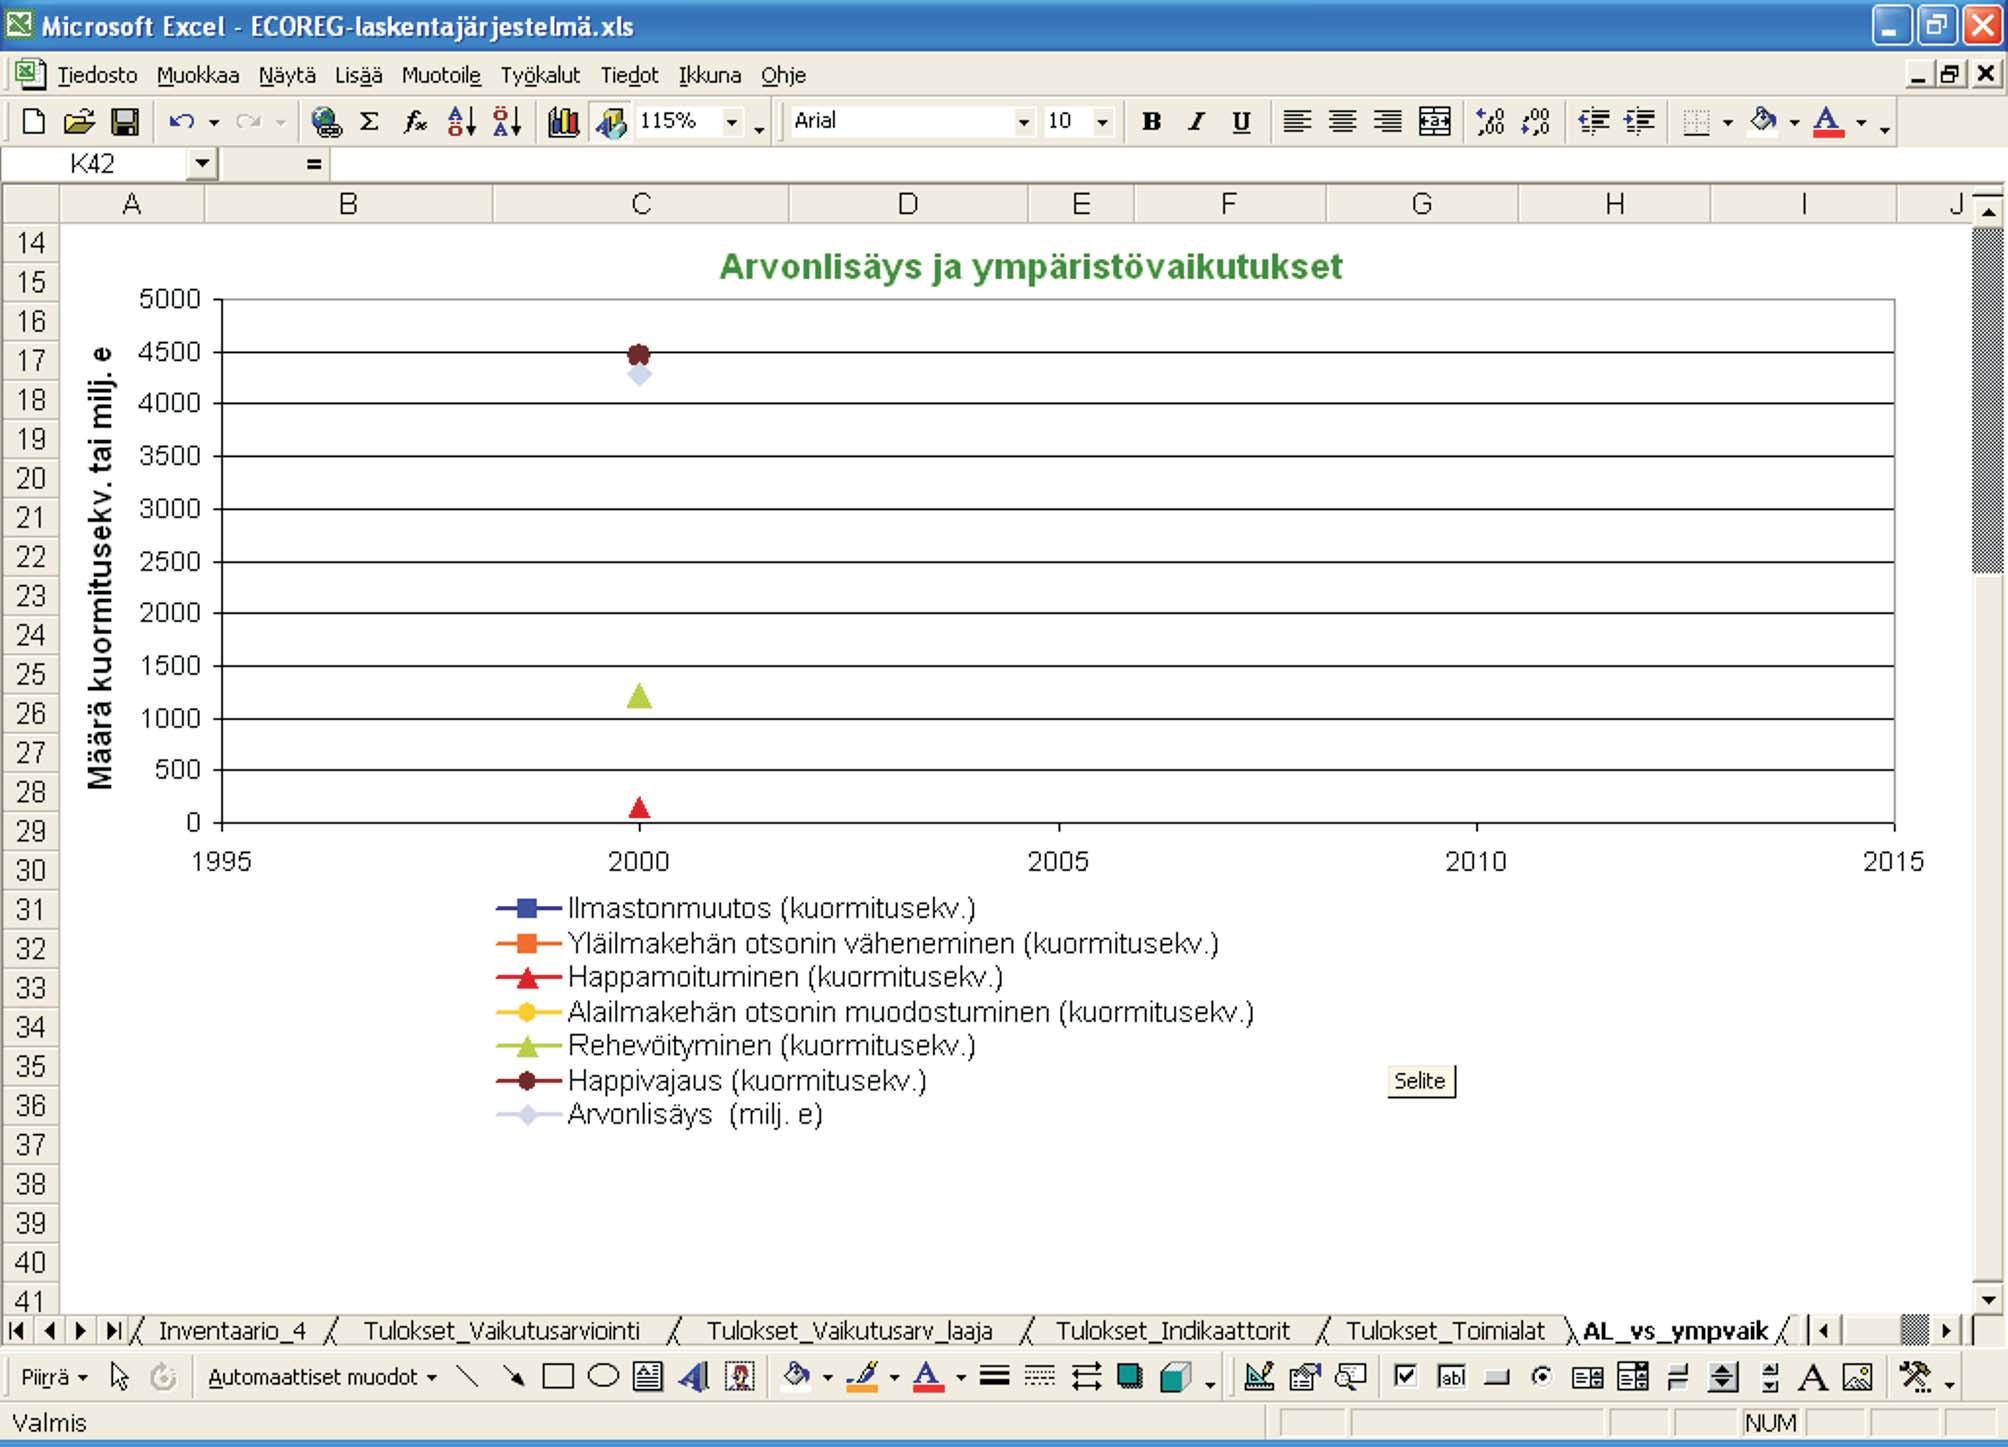Image resolution: width=2008 pixels, height=1447 pixels.
Task: Expand the line color dropdown arrow
Action: 894,1377
